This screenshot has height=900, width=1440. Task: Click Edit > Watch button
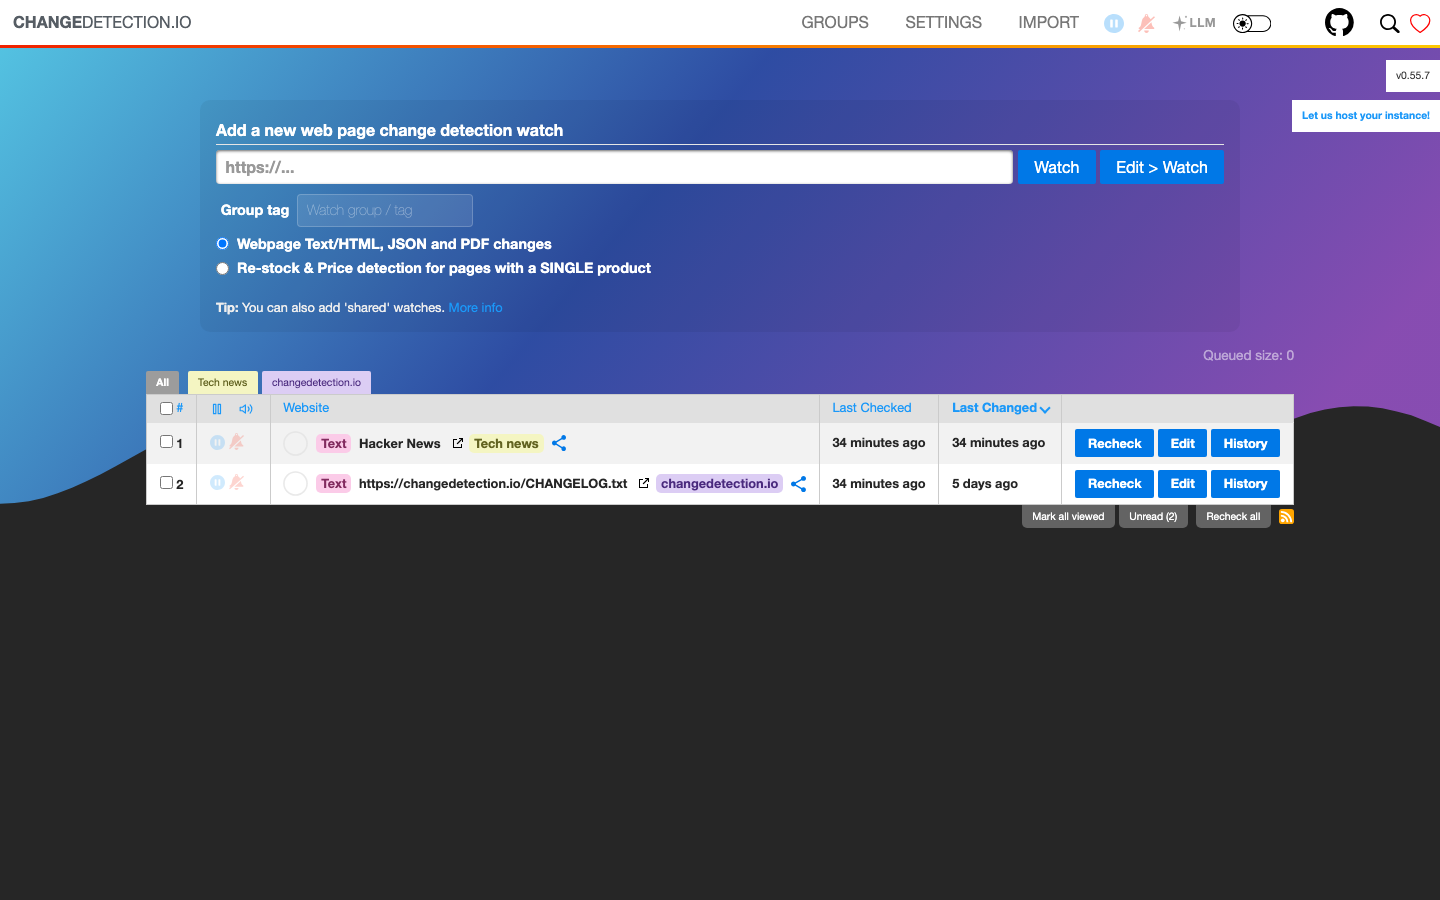(x=1162, y=167)
